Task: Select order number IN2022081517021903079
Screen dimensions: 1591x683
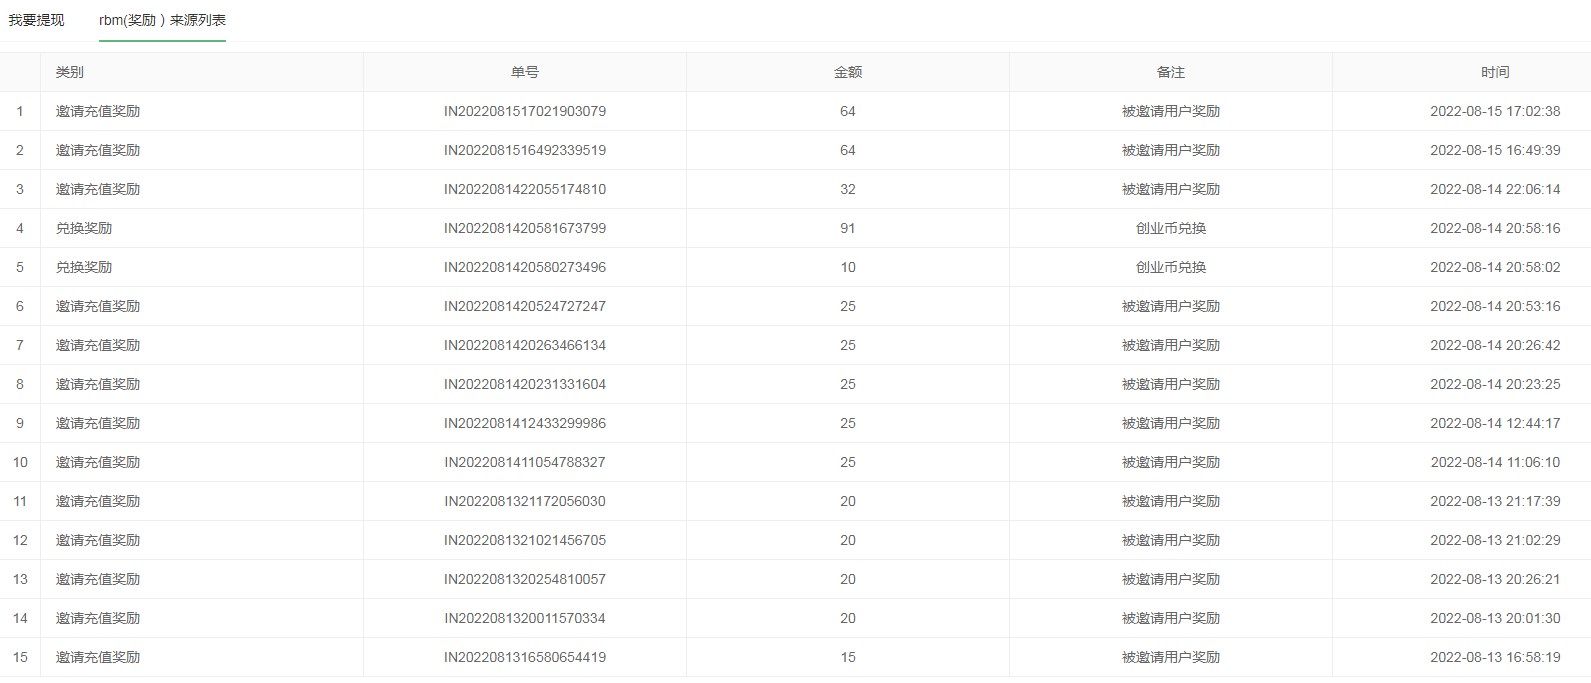Action: coord(525,111)
